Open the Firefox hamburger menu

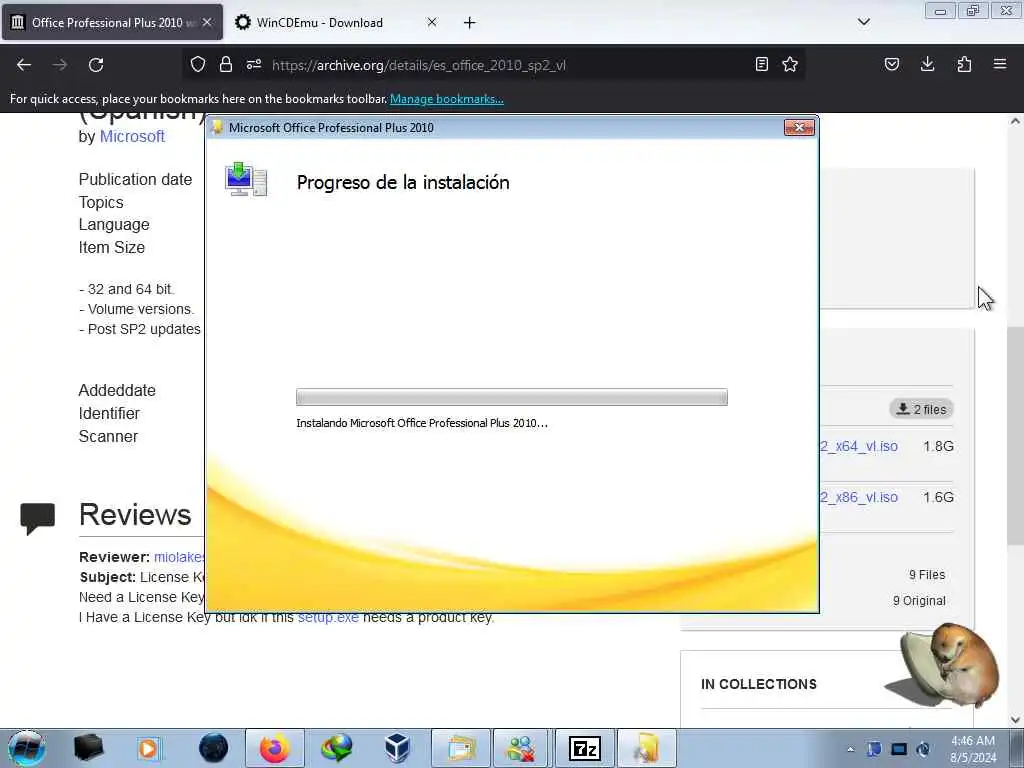point(1000,64)
